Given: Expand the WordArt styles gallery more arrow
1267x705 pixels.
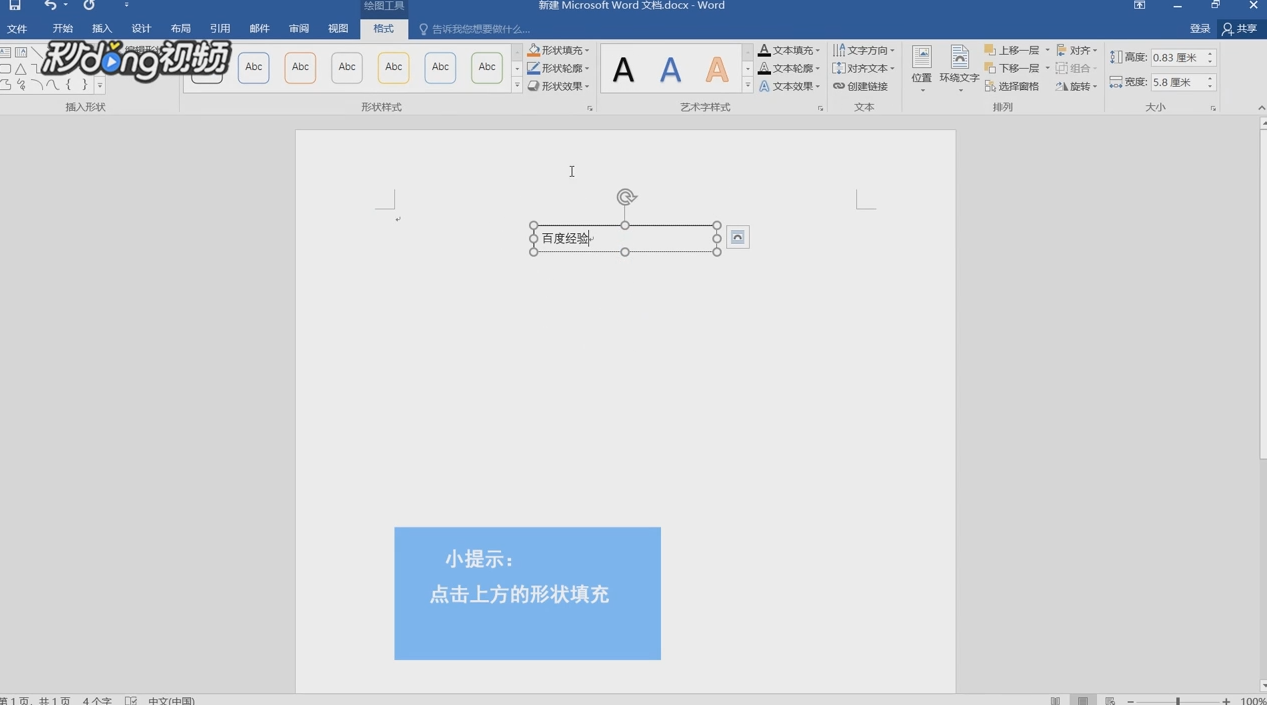Looking at the screenshot, I should [x=747, y=86].
